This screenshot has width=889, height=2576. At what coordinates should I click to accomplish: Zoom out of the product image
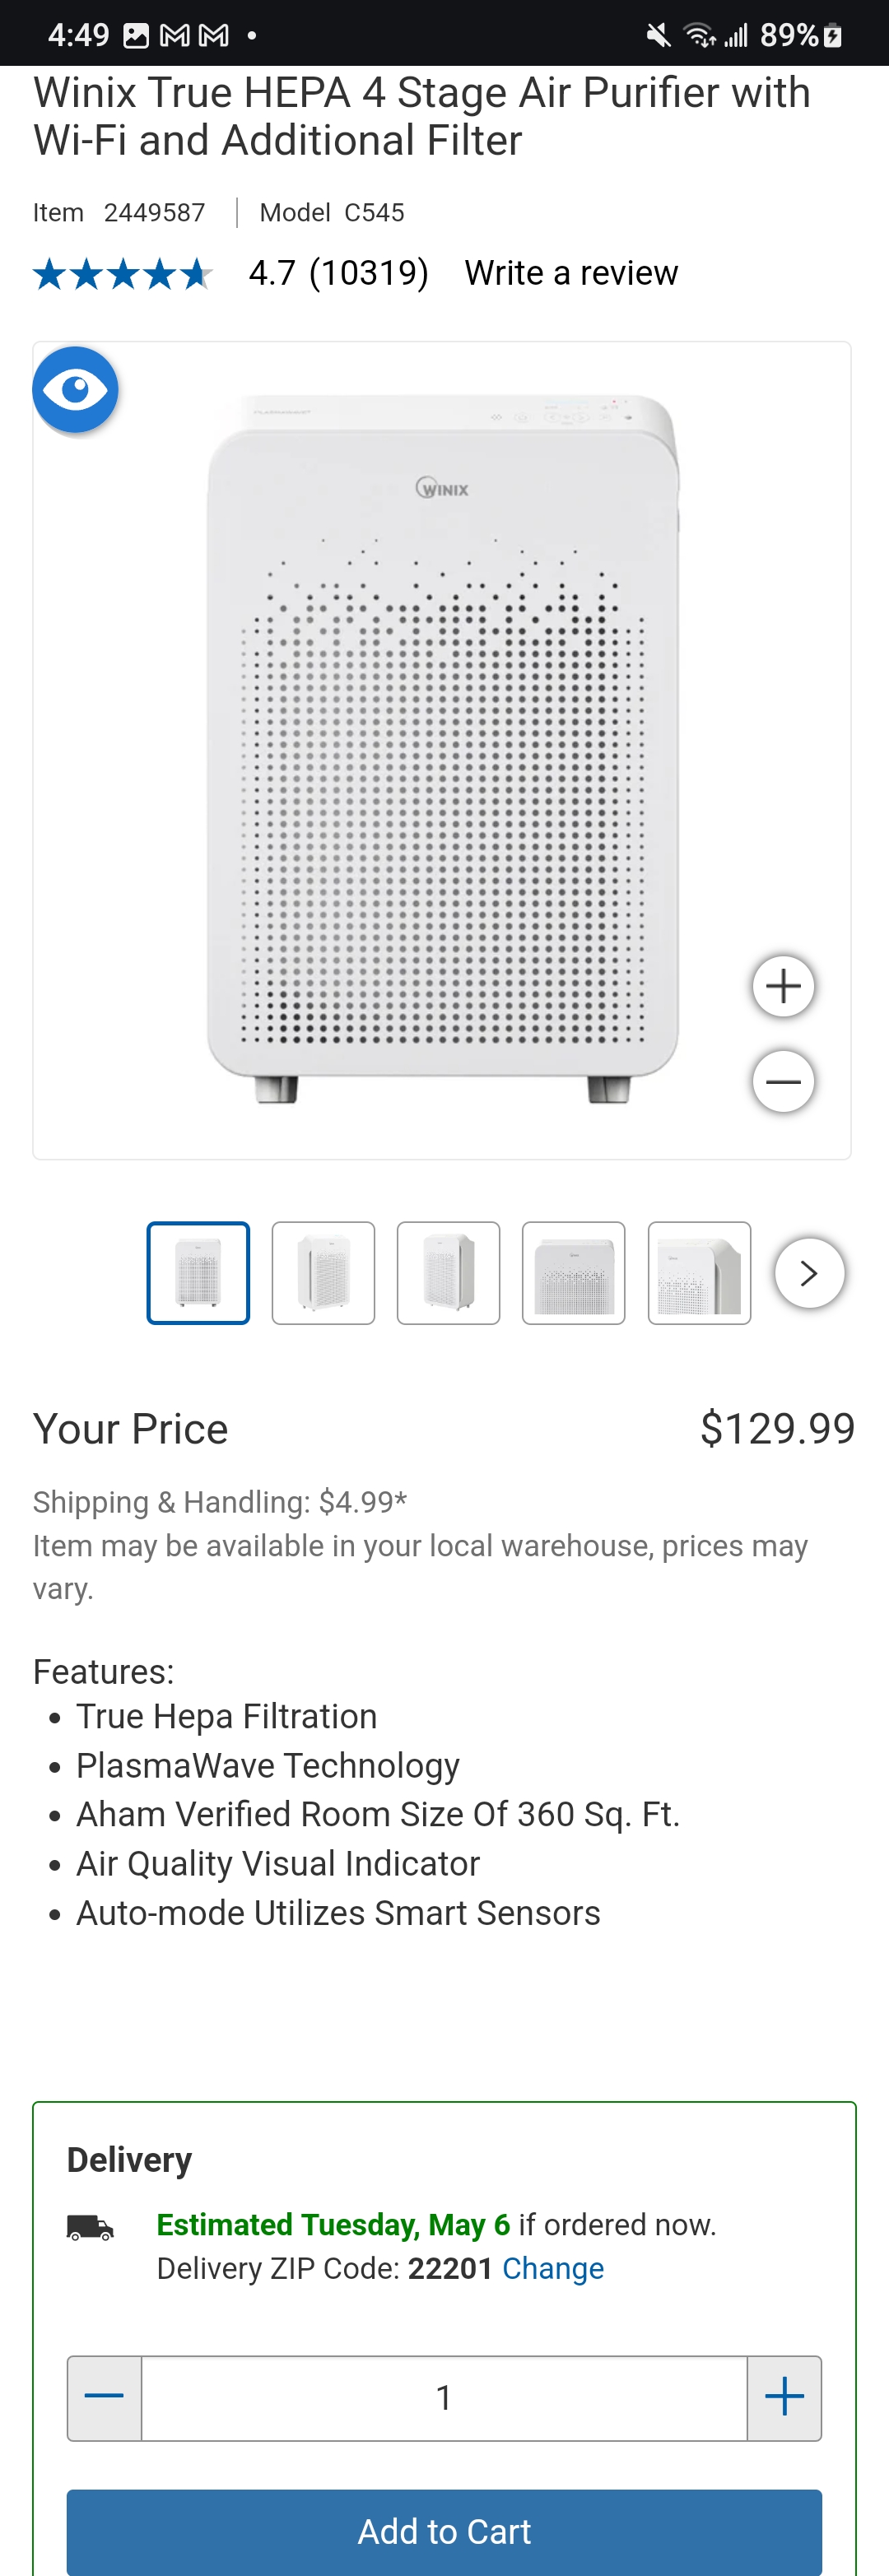[783, 1081]
